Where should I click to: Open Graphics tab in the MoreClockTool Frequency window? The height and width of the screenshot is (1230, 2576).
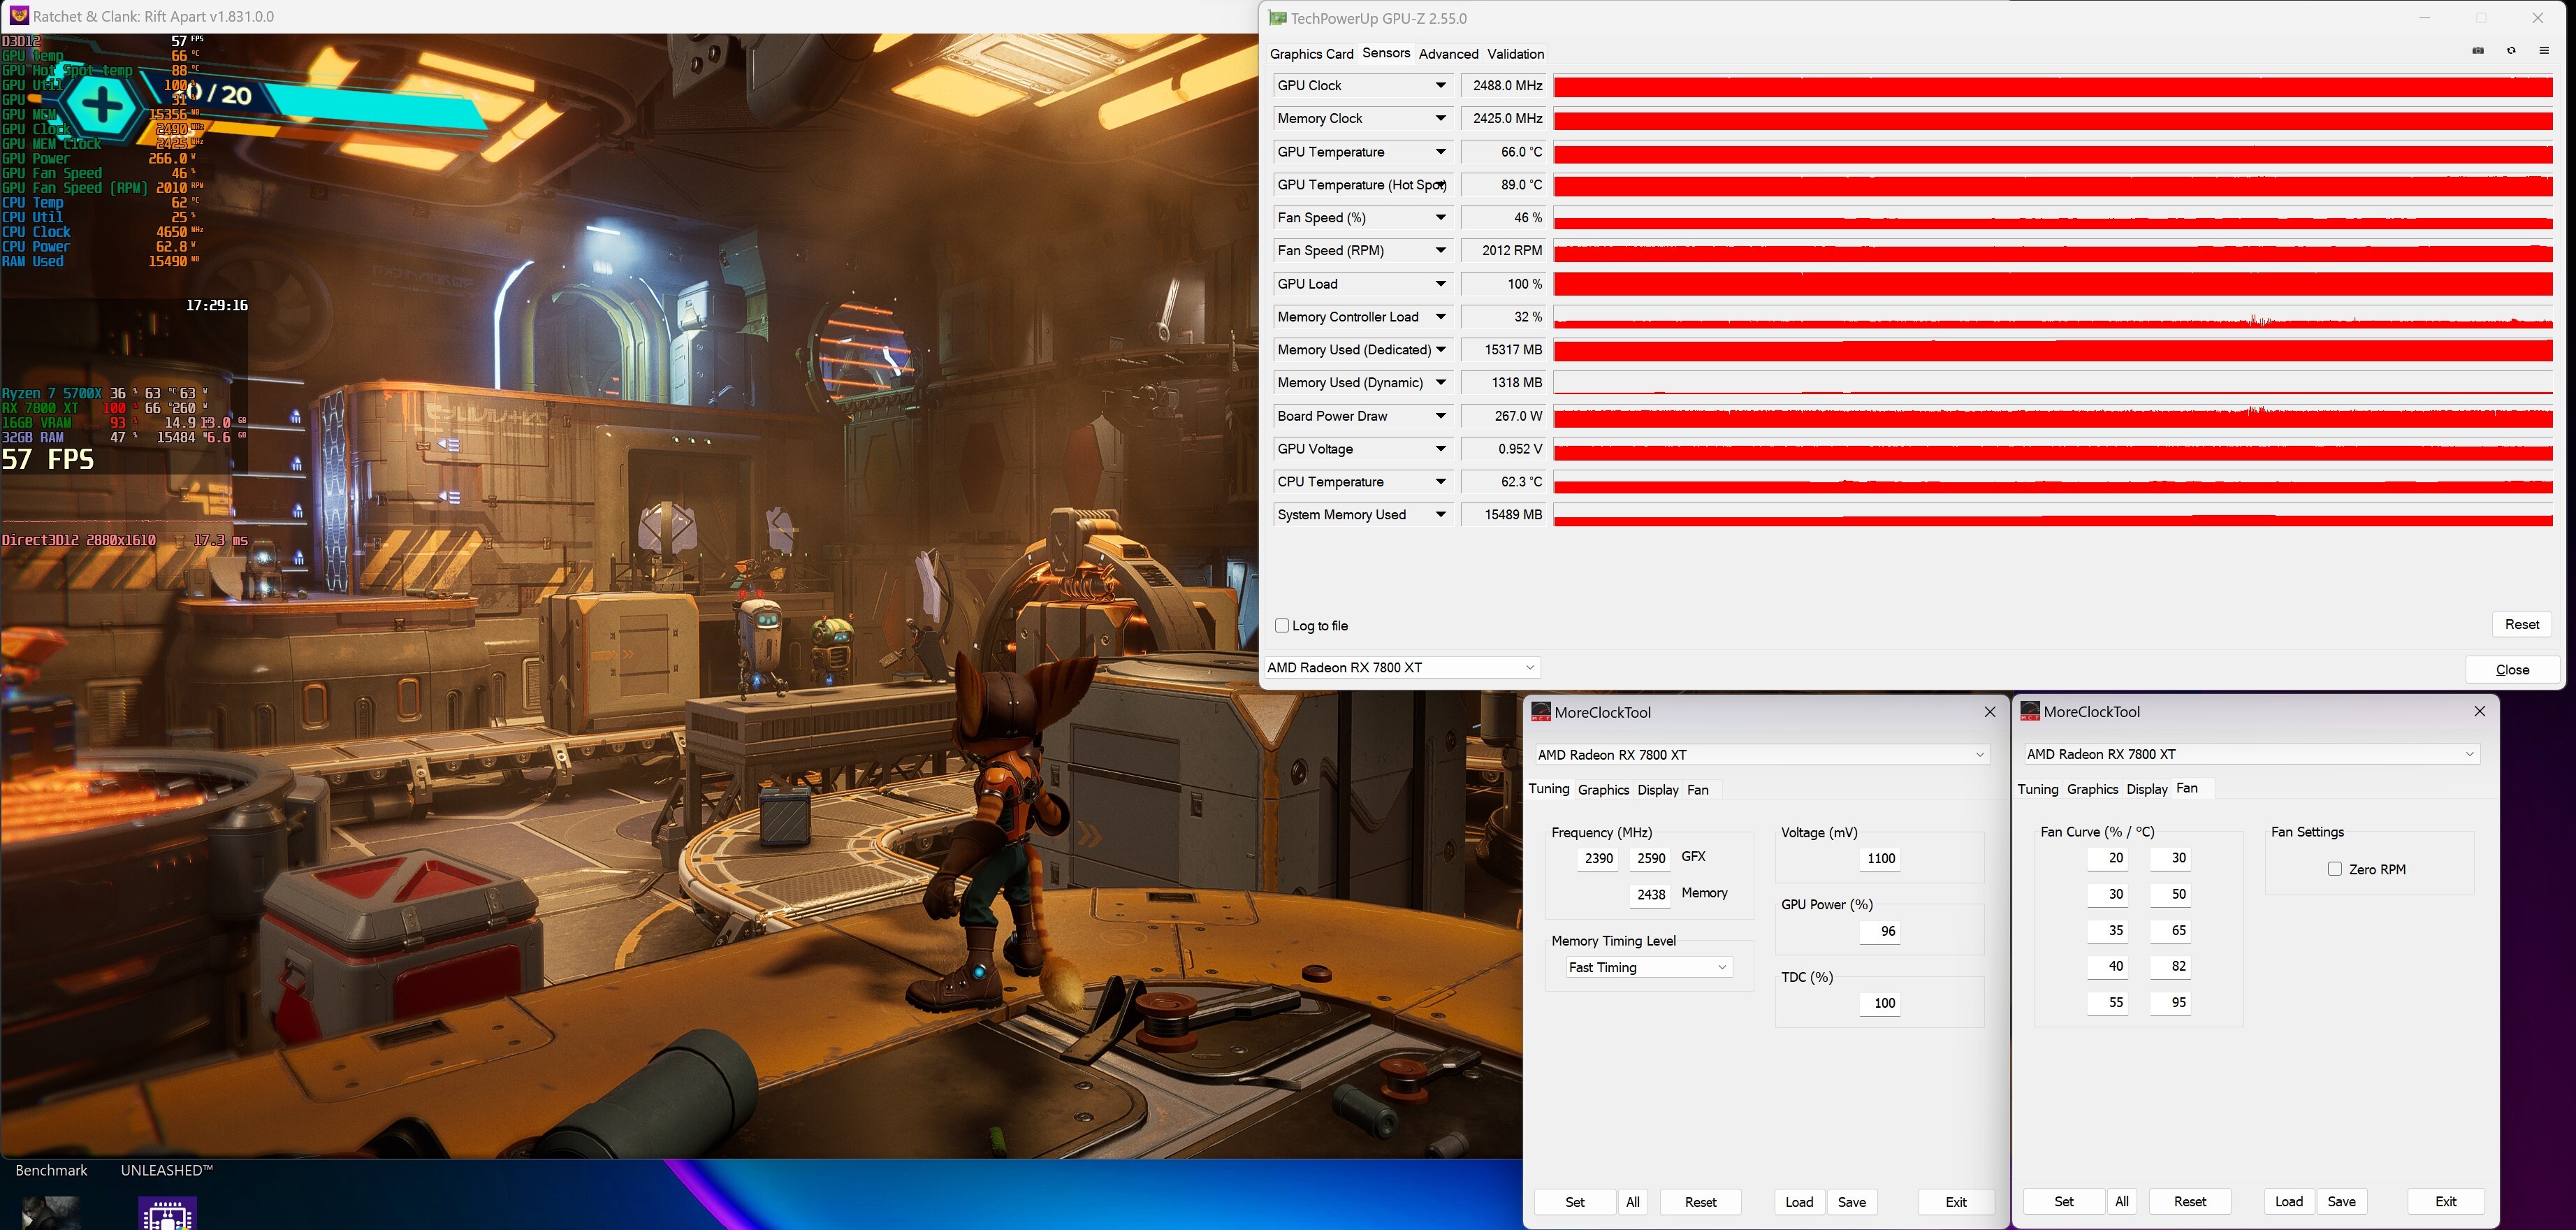(x=1603, y=790)
